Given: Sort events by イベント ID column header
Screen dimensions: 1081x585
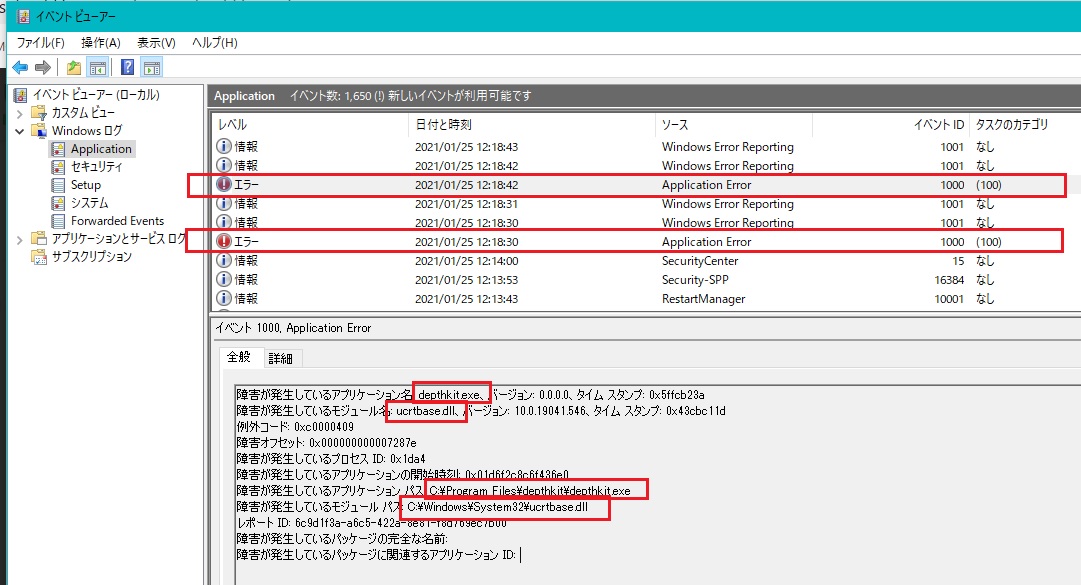Looking at the screenshot, I should 939,125.
